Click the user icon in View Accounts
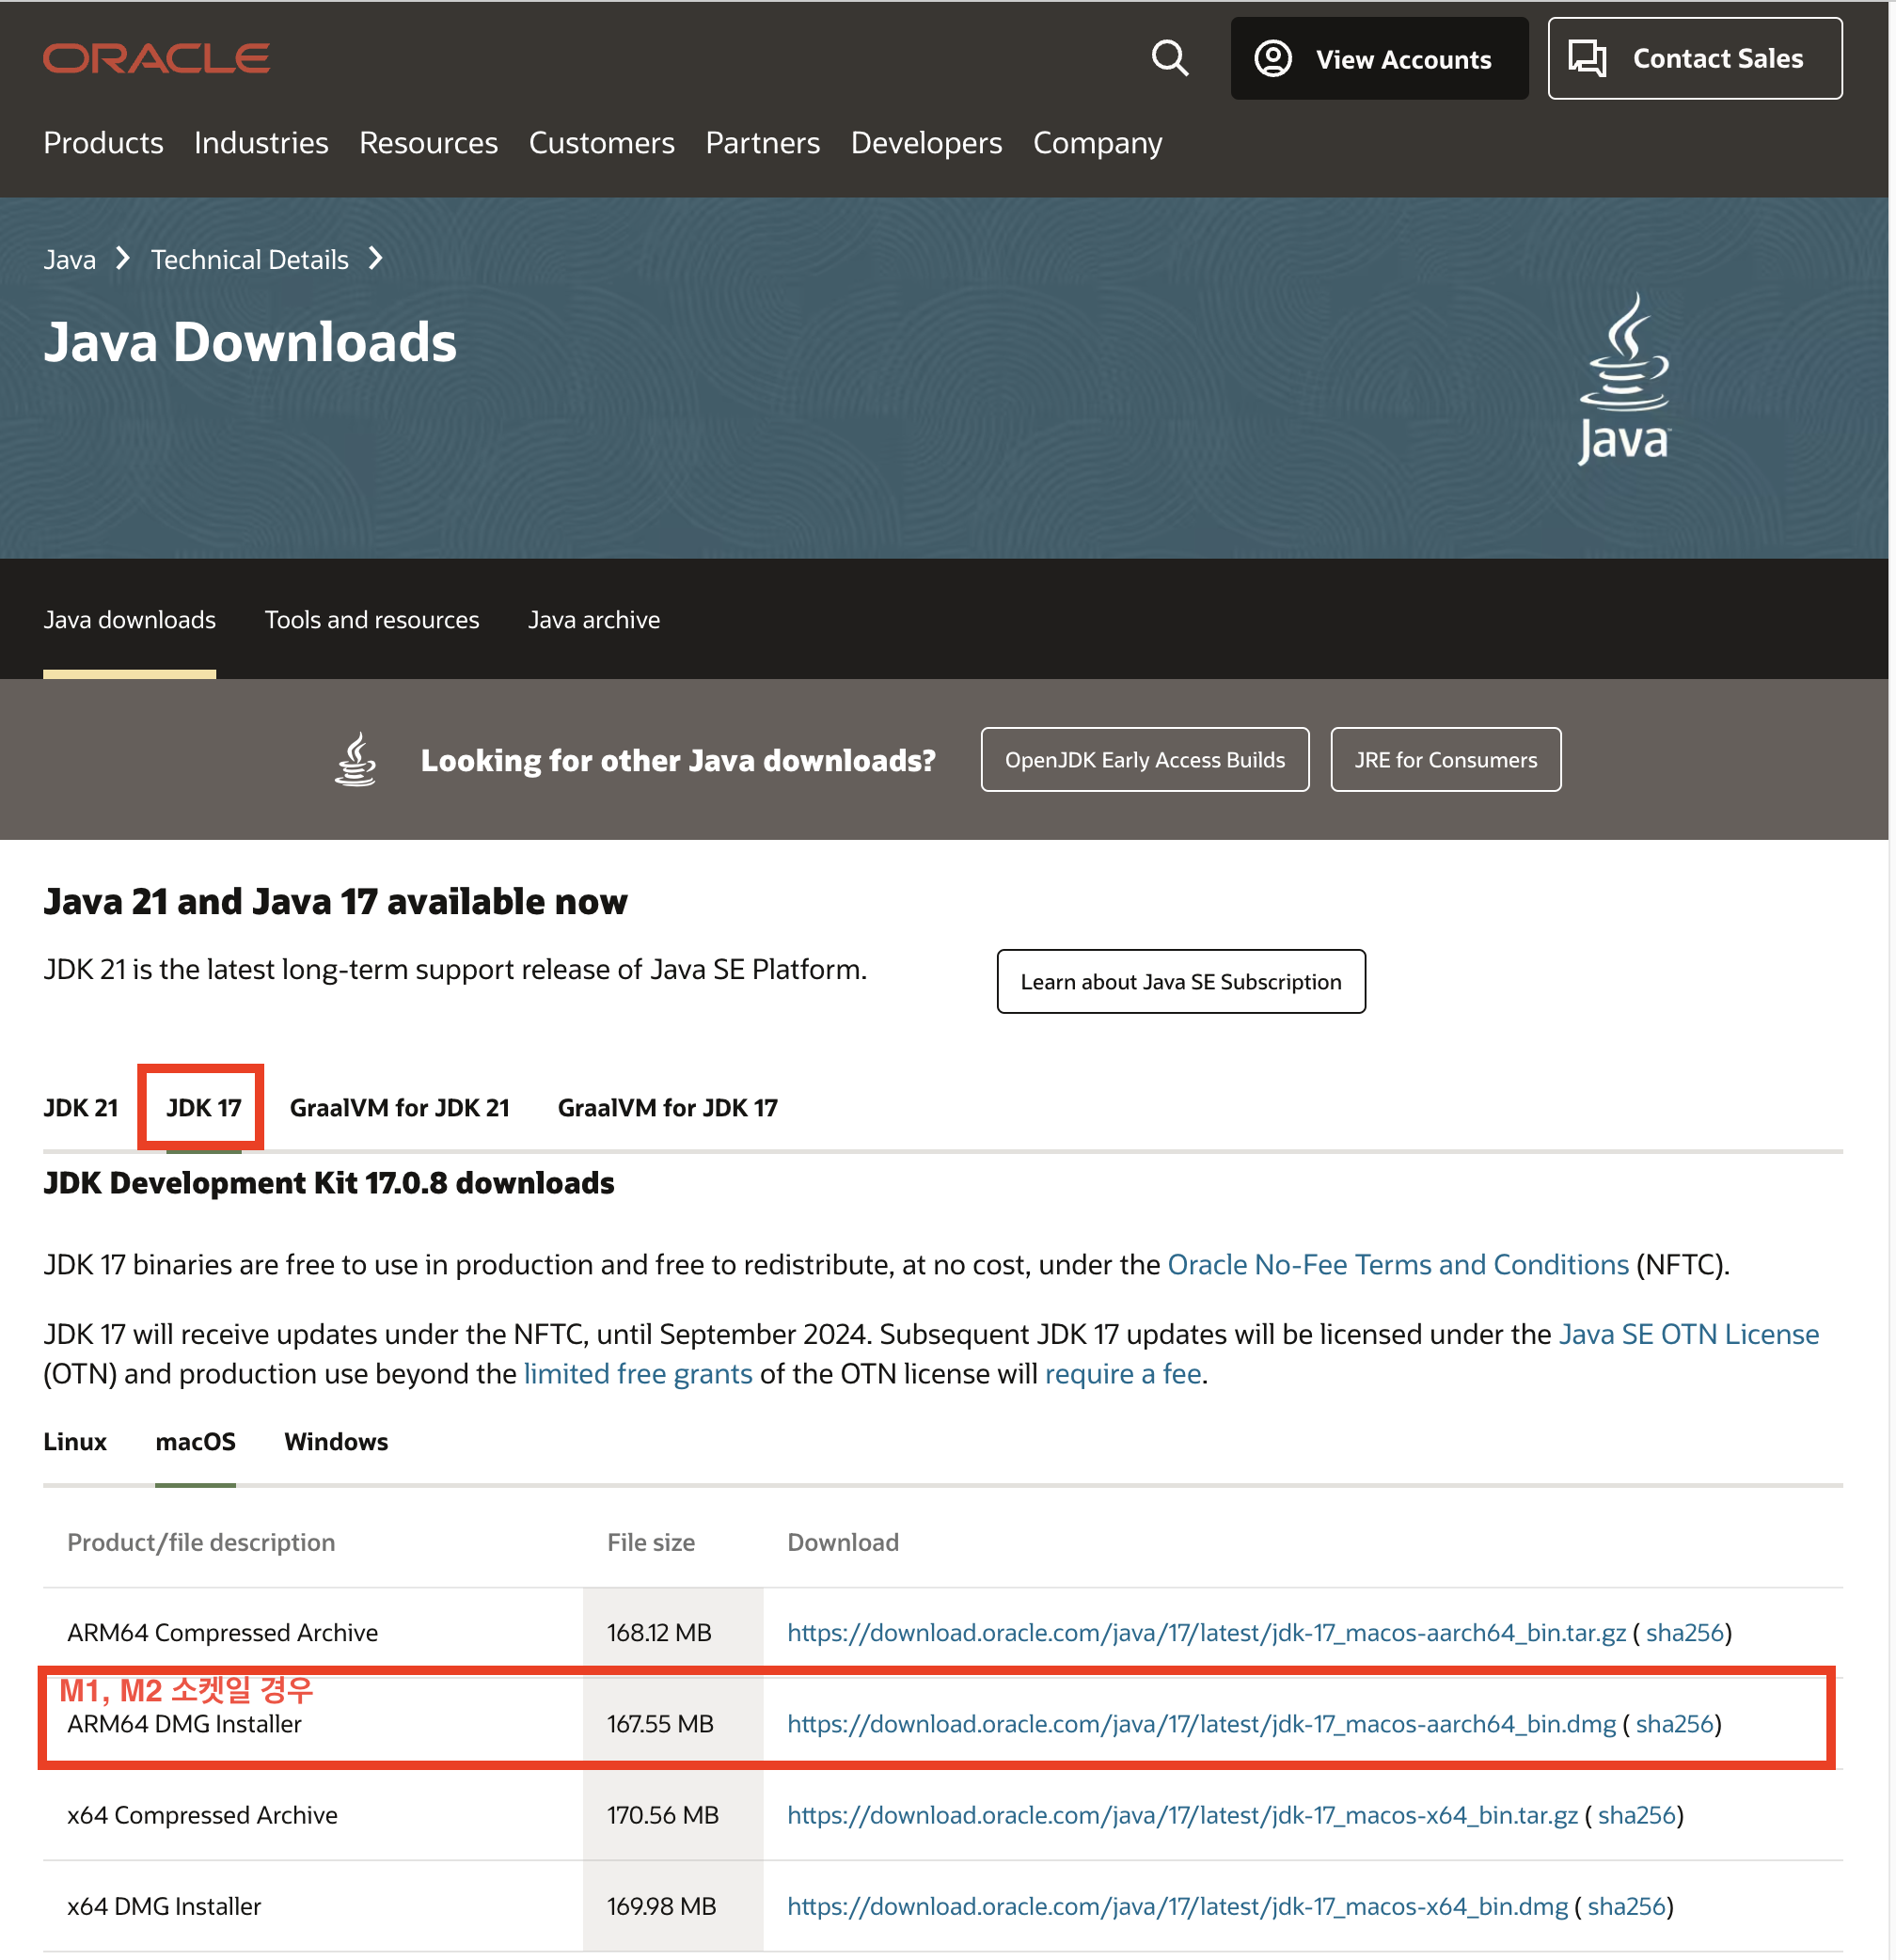The width and height of the screenshot is (1896, 1960). point(1273,59)
